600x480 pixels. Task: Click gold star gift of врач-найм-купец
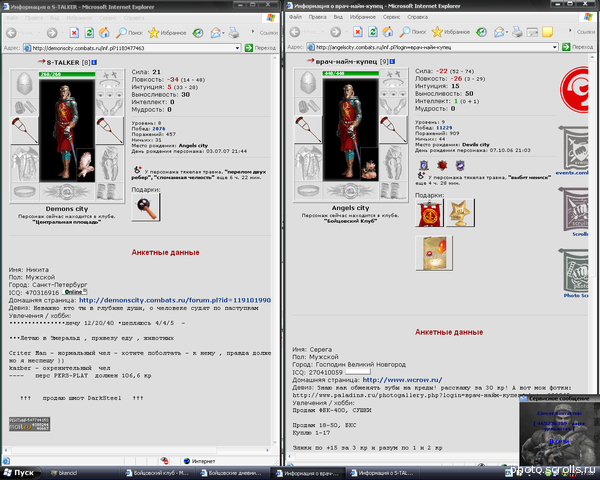460,213
